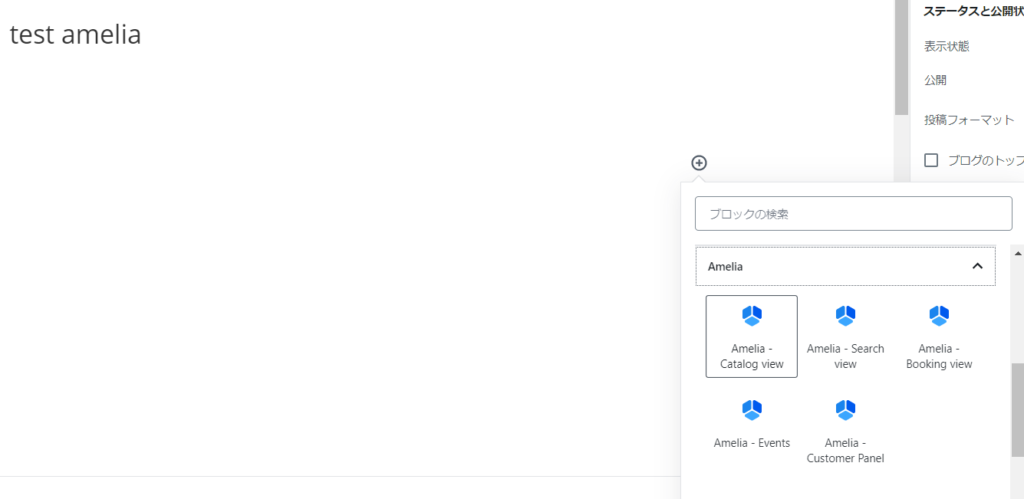Click the 公開 label in sidebar
Screen dimensions: 1024x499
tap(935, 80)
